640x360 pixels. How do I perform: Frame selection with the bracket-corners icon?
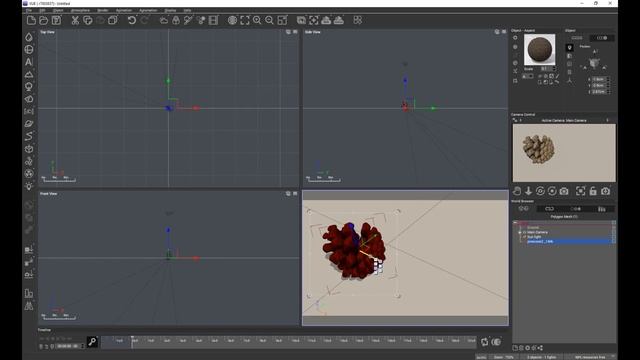[244, 20]
